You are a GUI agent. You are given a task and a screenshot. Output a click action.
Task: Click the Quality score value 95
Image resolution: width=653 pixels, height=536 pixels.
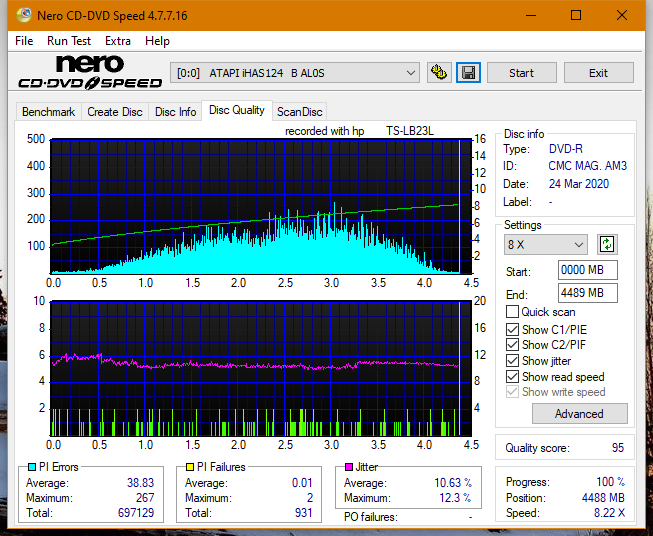coord(618,448)
